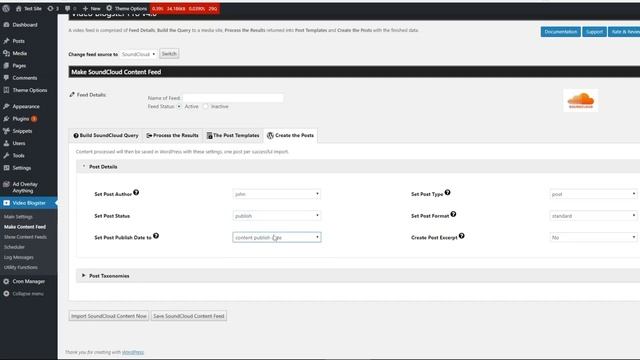This screenshot has height=360, width=640.
Task: Click help icon for Set Post Type
Action: coord(447,192)
